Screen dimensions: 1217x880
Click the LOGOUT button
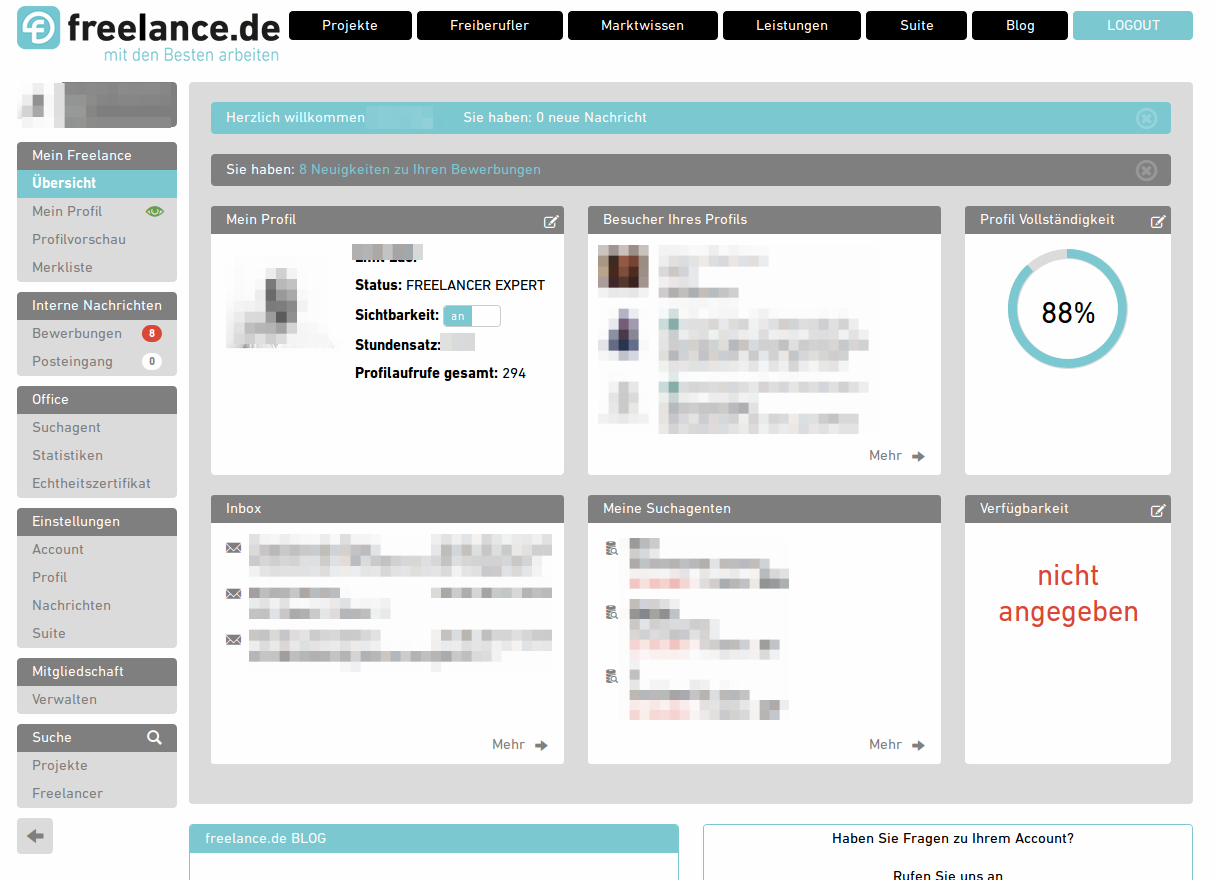(1133, 26)
